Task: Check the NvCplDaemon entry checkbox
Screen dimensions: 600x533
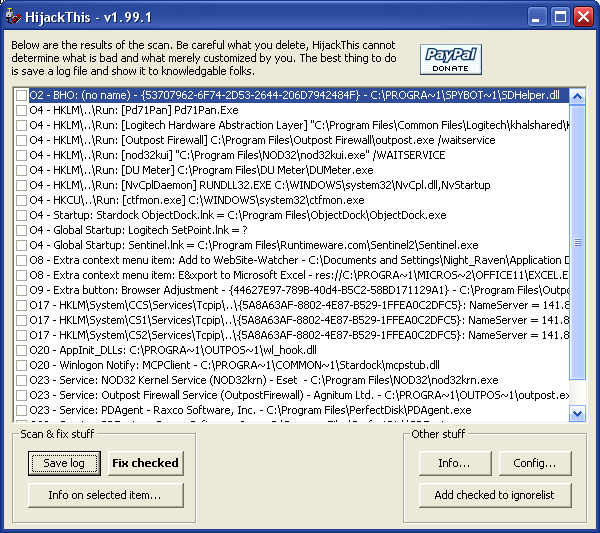Action: click(x=21, y=185)
